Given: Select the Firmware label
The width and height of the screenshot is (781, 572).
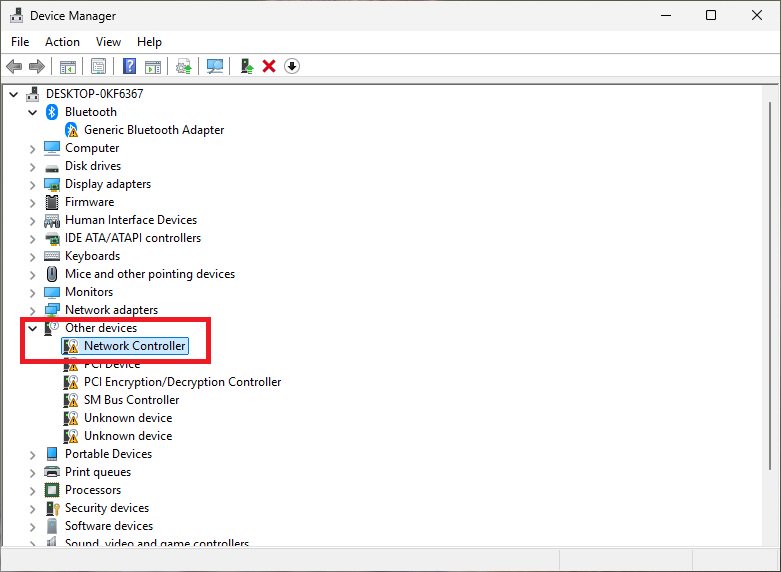Looking at the screenshot, I should [x=90, y=202].
